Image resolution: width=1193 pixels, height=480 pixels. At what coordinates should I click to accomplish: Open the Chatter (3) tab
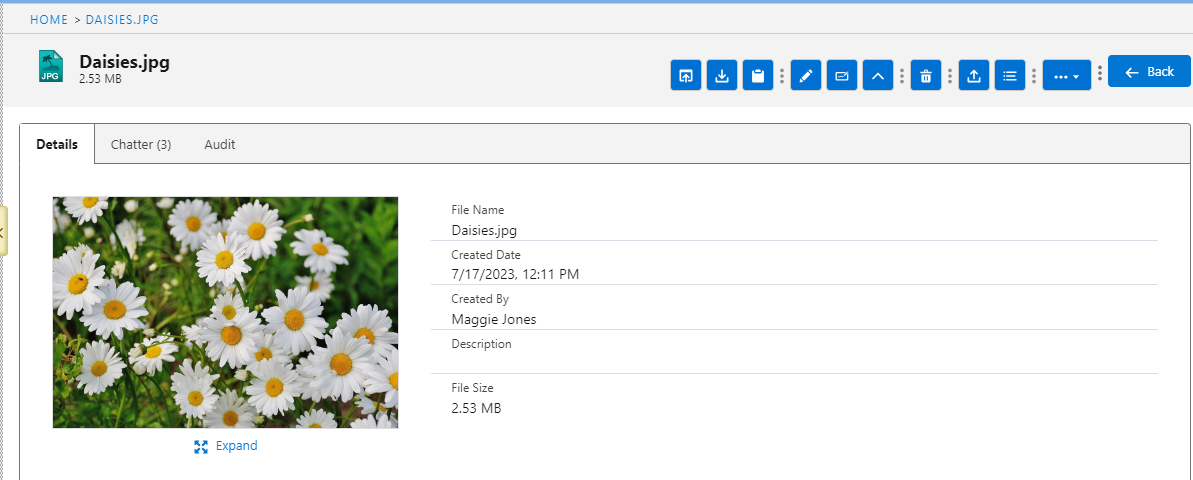point(141,144)
